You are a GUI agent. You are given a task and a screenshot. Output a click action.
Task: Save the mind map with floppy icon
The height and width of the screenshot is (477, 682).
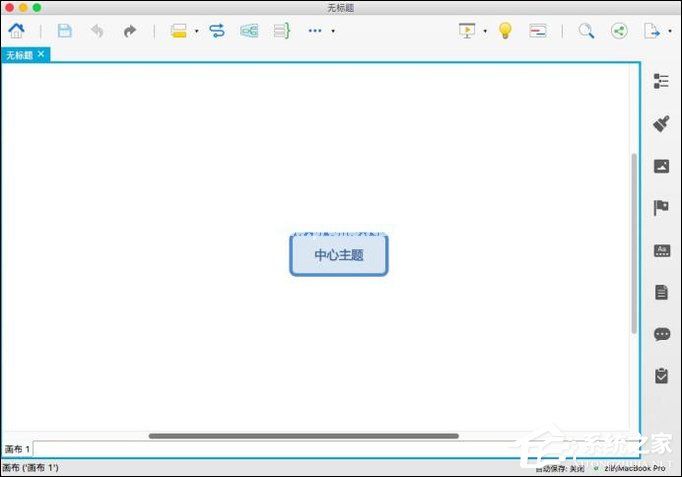click(65, 31)
